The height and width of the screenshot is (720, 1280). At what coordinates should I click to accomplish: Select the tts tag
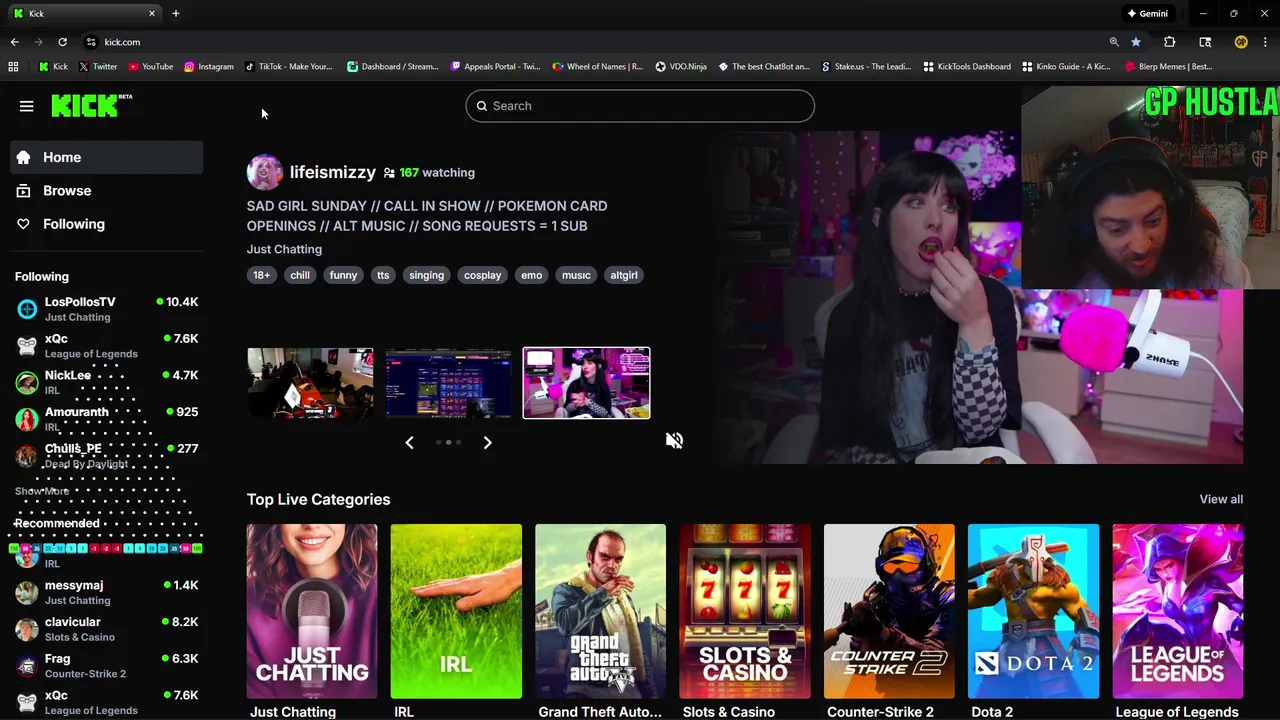[x=383, y=275]
